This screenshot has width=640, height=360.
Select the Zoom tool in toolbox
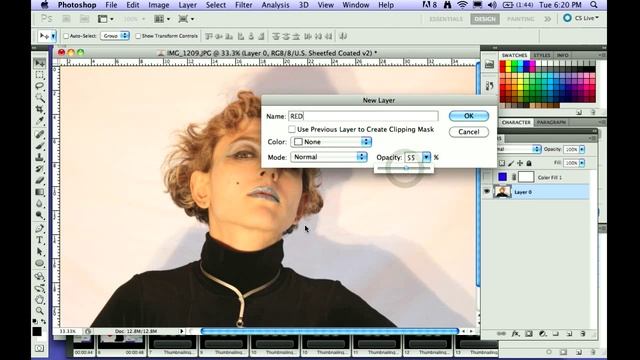click(40, 311)
